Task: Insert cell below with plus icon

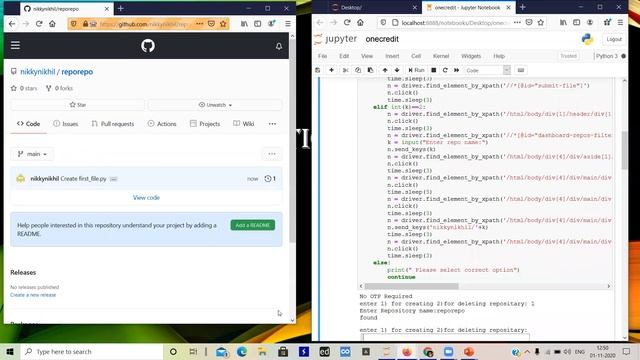Action: click(x=331, y=70)
